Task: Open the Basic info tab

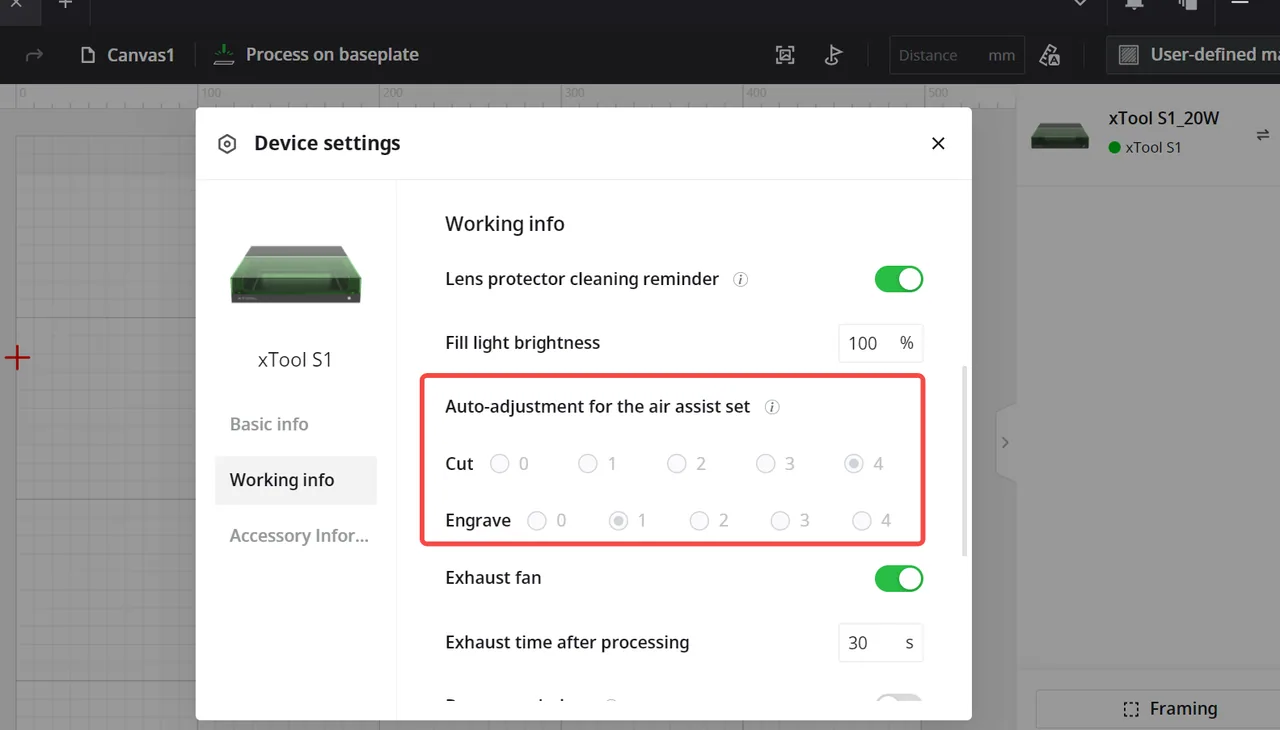Action: pos(269,424)
